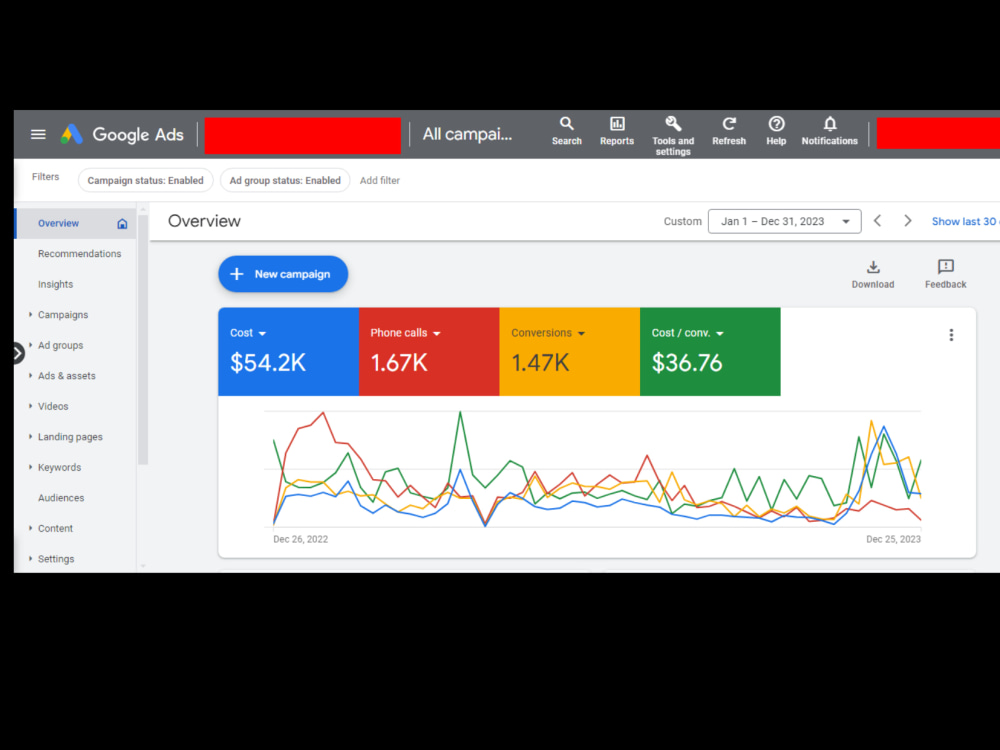Open the Reports menu
1000x750 pixels.
617,131
